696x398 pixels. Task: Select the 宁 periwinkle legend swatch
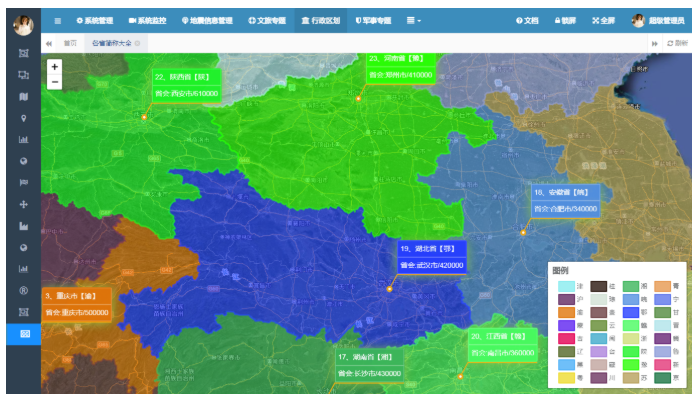pos(663,299)
